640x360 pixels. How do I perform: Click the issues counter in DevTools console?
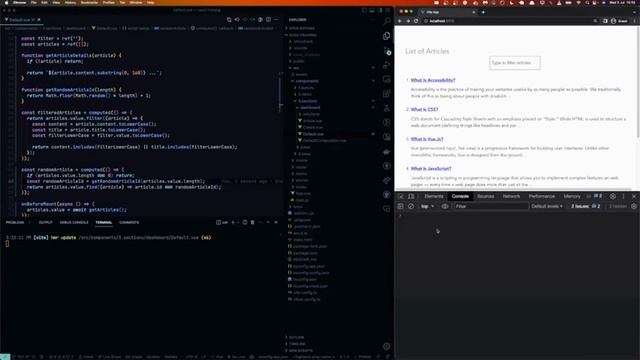tap(585, 207)
